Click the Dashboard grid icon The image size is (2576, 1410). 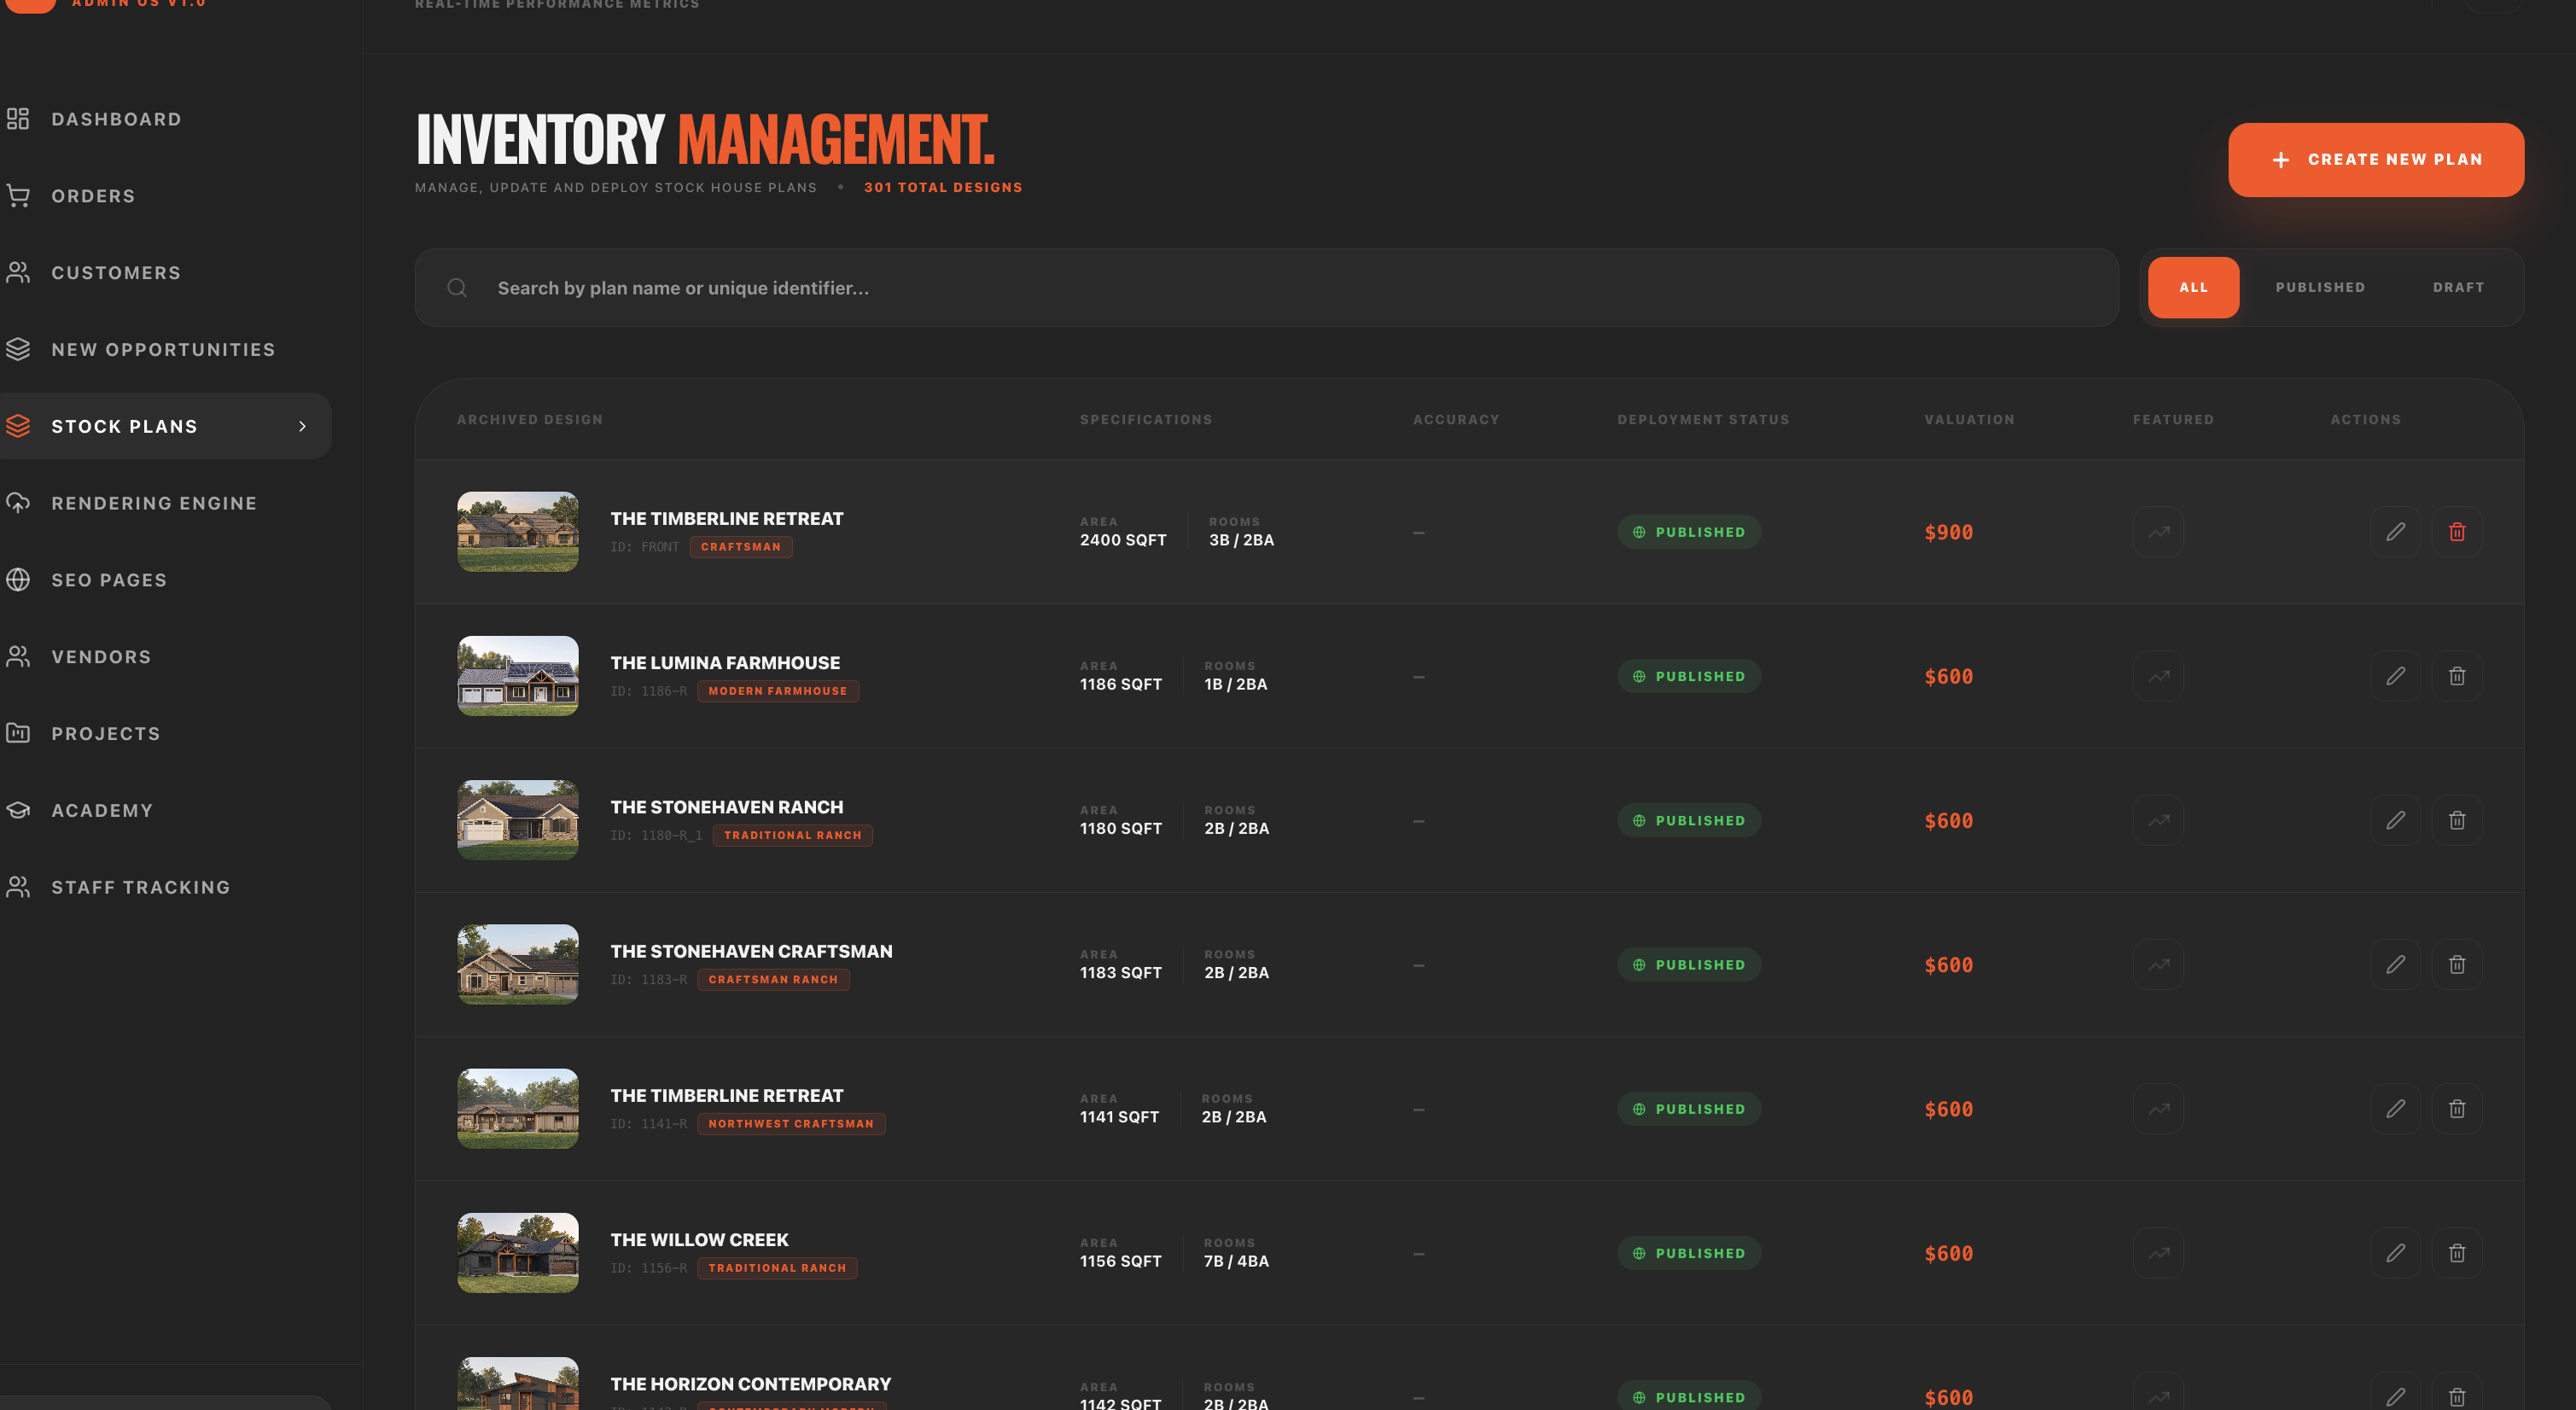[x=18, y=119]
